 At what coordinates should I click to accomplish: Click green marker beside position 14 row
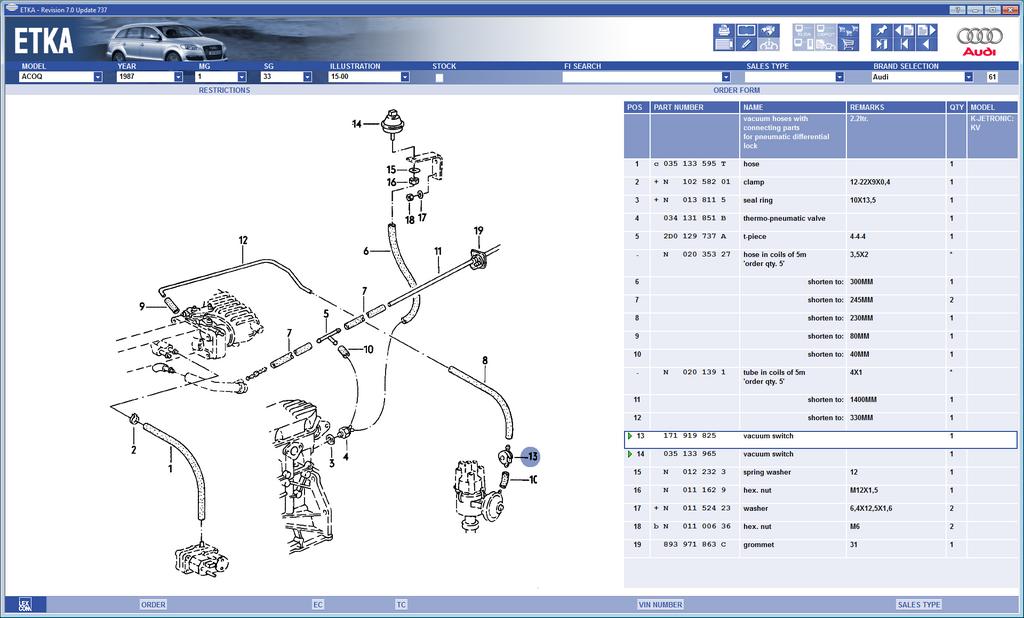(x=630, y=455)
